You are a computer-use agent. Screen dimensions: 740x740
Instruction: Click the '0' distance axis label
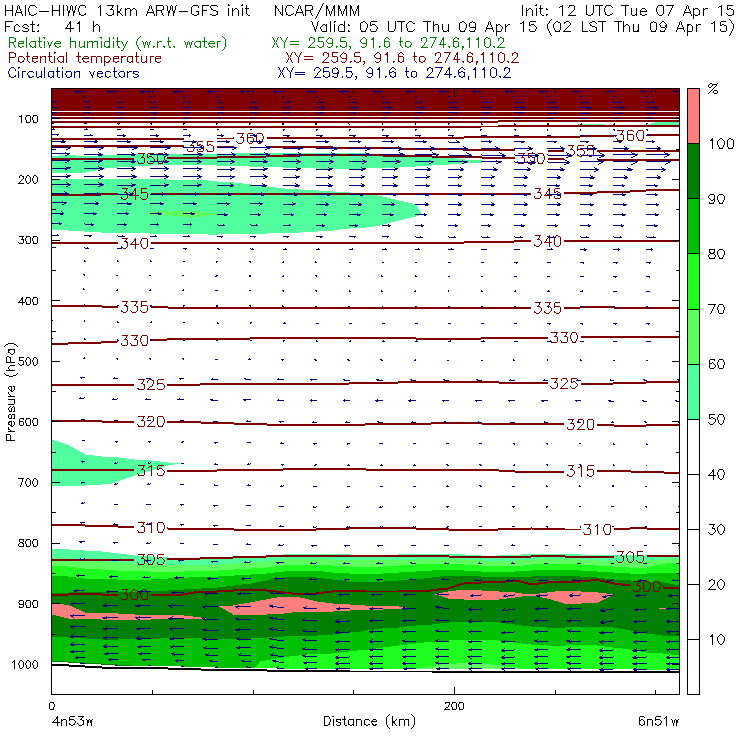(x=51, y=706)
